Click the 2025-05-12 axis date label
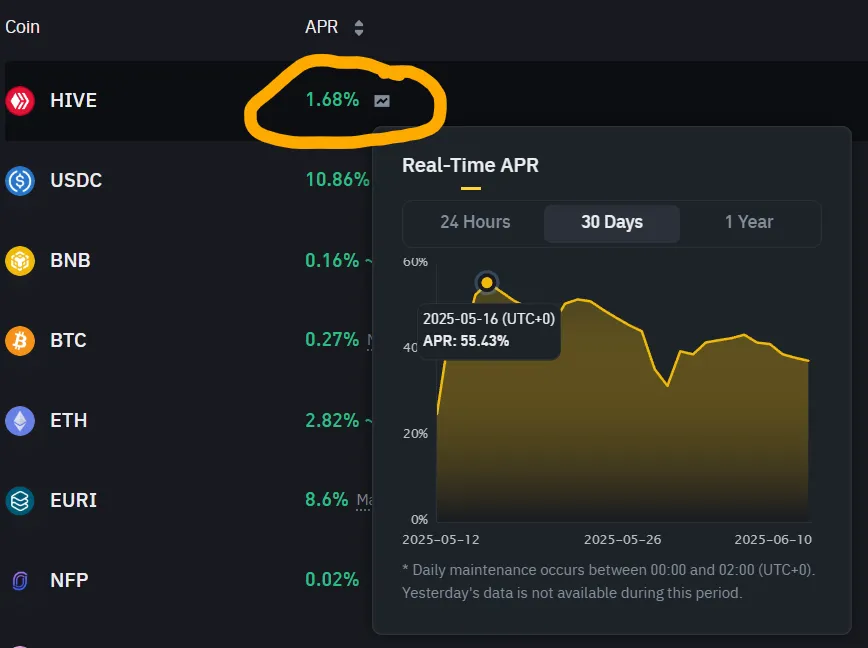 441,540
